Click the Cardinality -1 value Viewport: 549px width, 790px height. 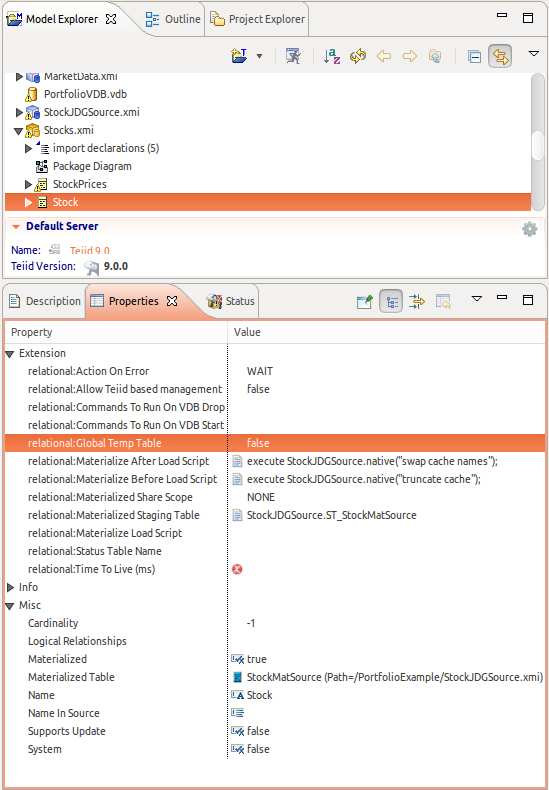pyautogui.click(x=251, y=623)
